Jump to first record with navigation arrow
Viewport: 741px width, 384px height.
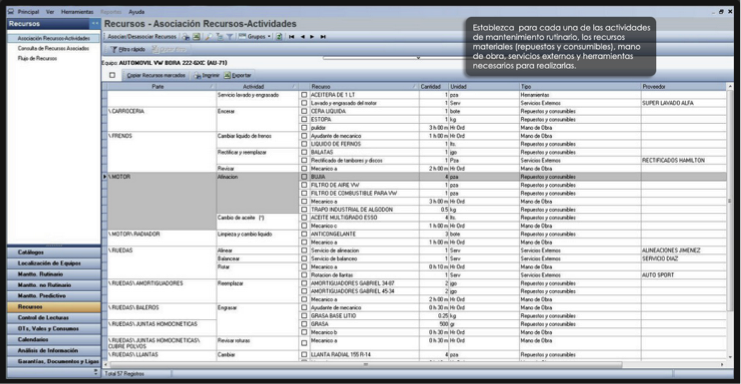pyautogui.click(x=292, y=36)
